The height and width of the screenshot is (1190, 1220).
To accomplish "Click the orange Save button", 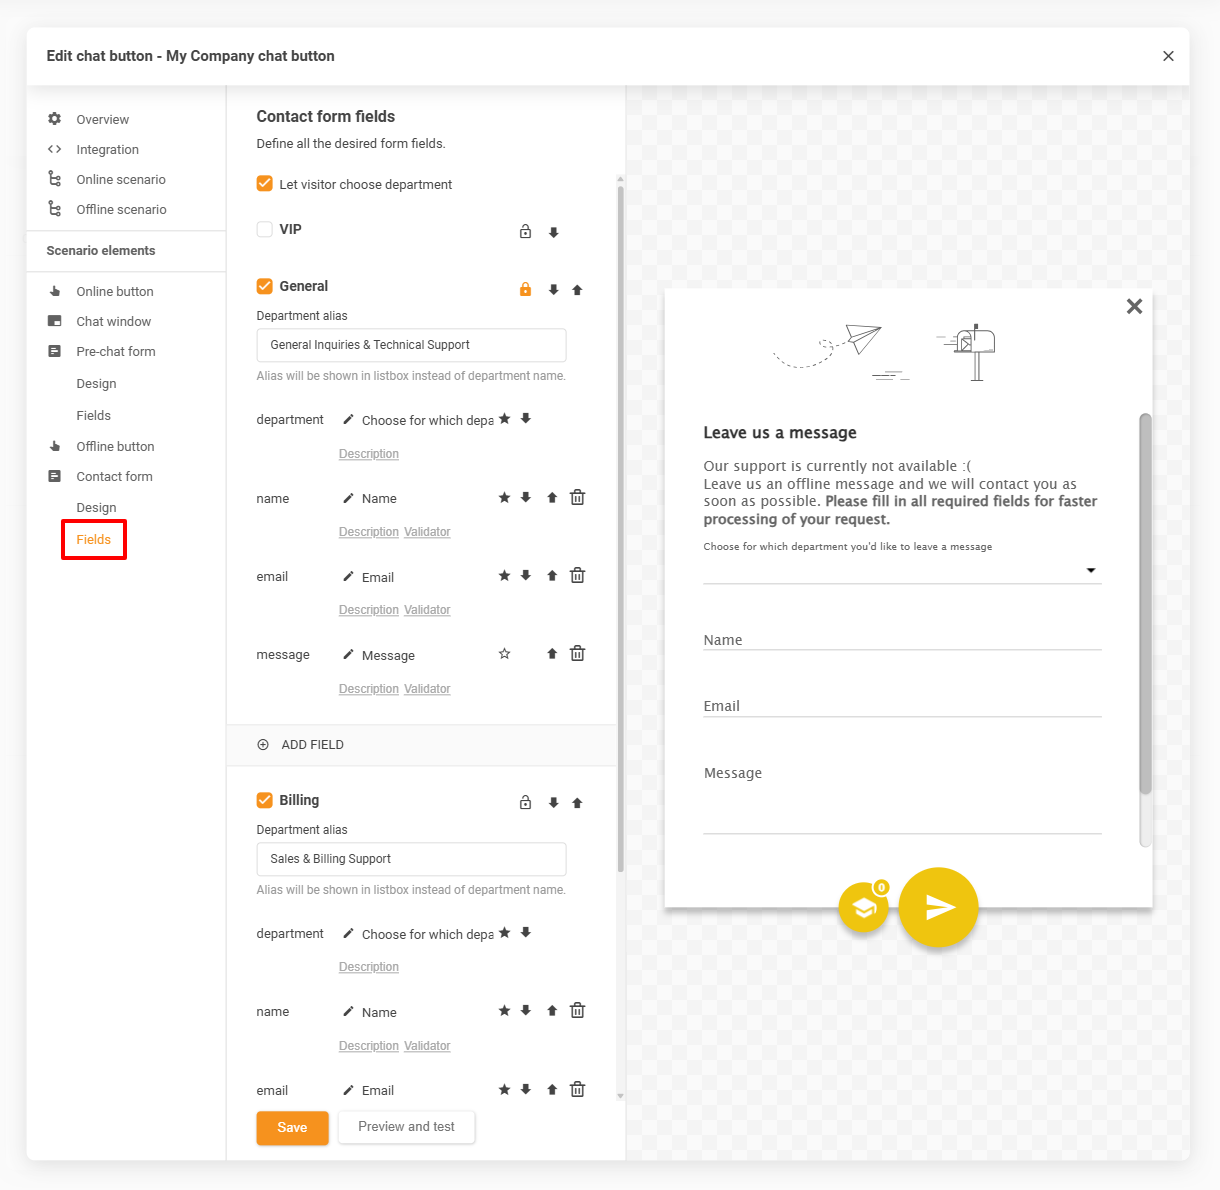I will click(292, 1127).
